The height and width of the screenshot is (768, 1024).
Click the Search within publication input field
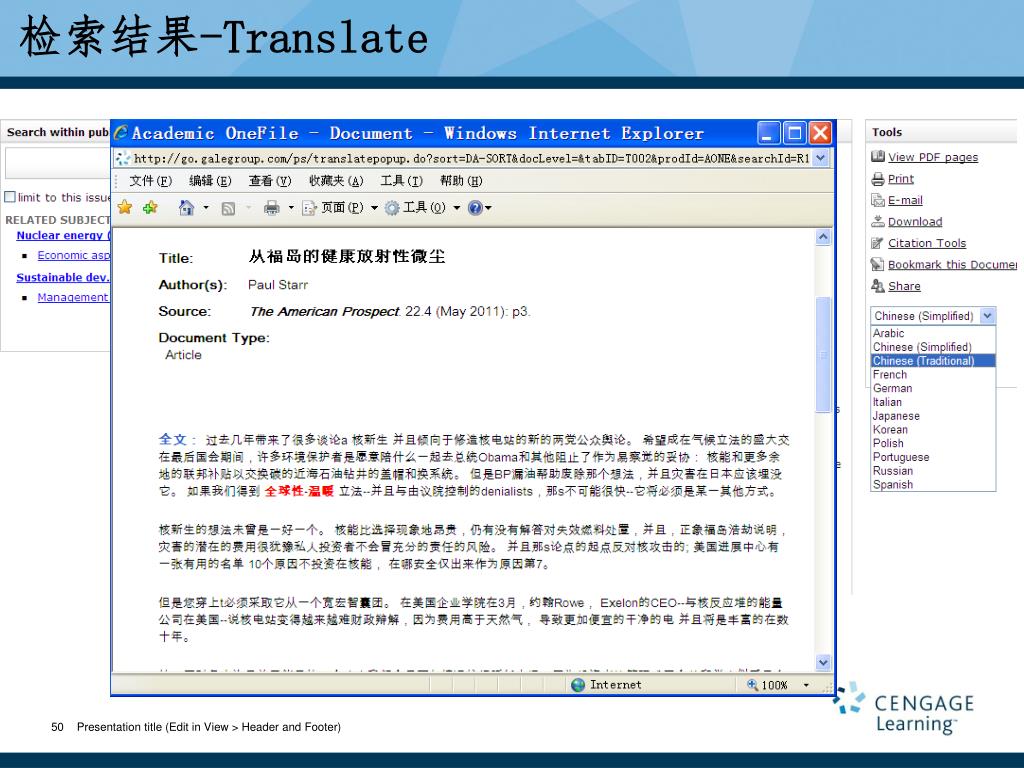point(57,163)
